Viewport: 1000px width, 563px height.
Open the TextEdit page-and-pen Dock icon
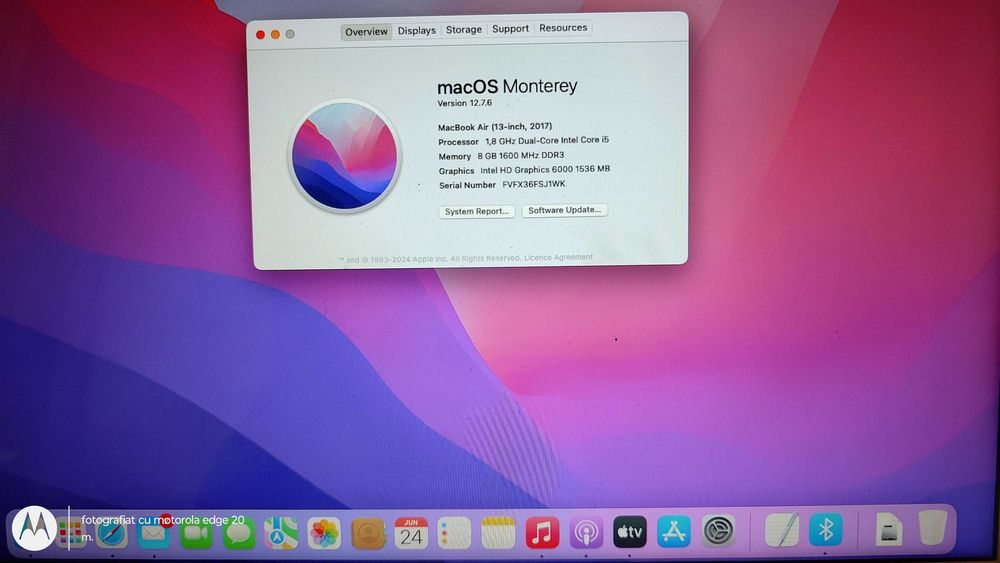point(782,530)
